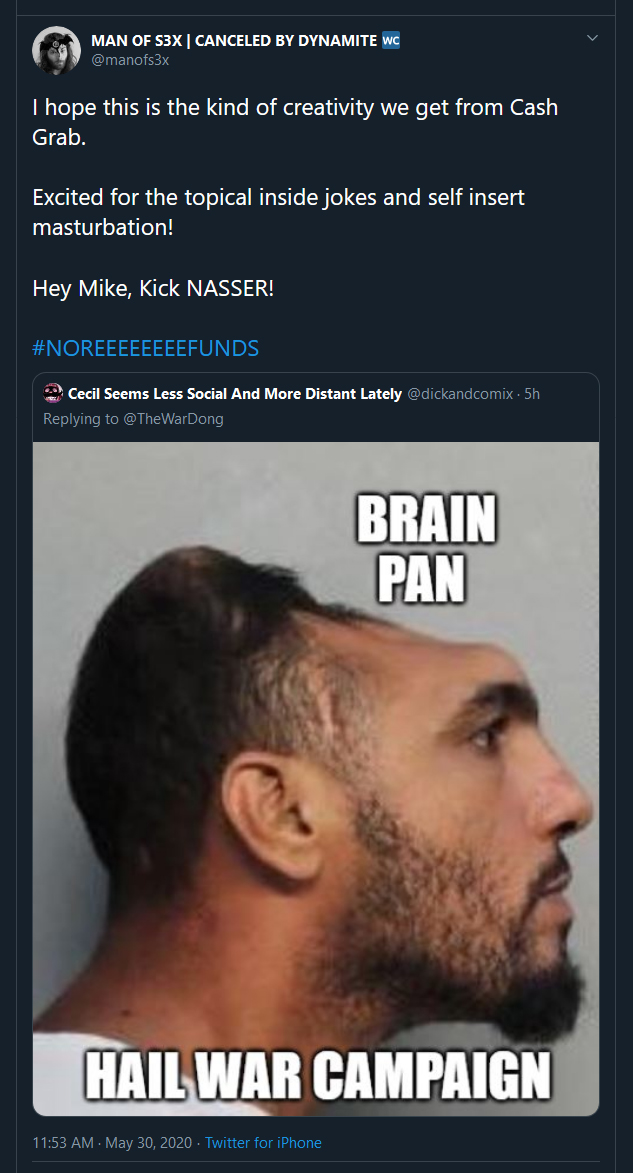This screenshot has width=633, height=1173.
Task: Click the @TheWarDong reply mention
Action: tap(173, 419)
